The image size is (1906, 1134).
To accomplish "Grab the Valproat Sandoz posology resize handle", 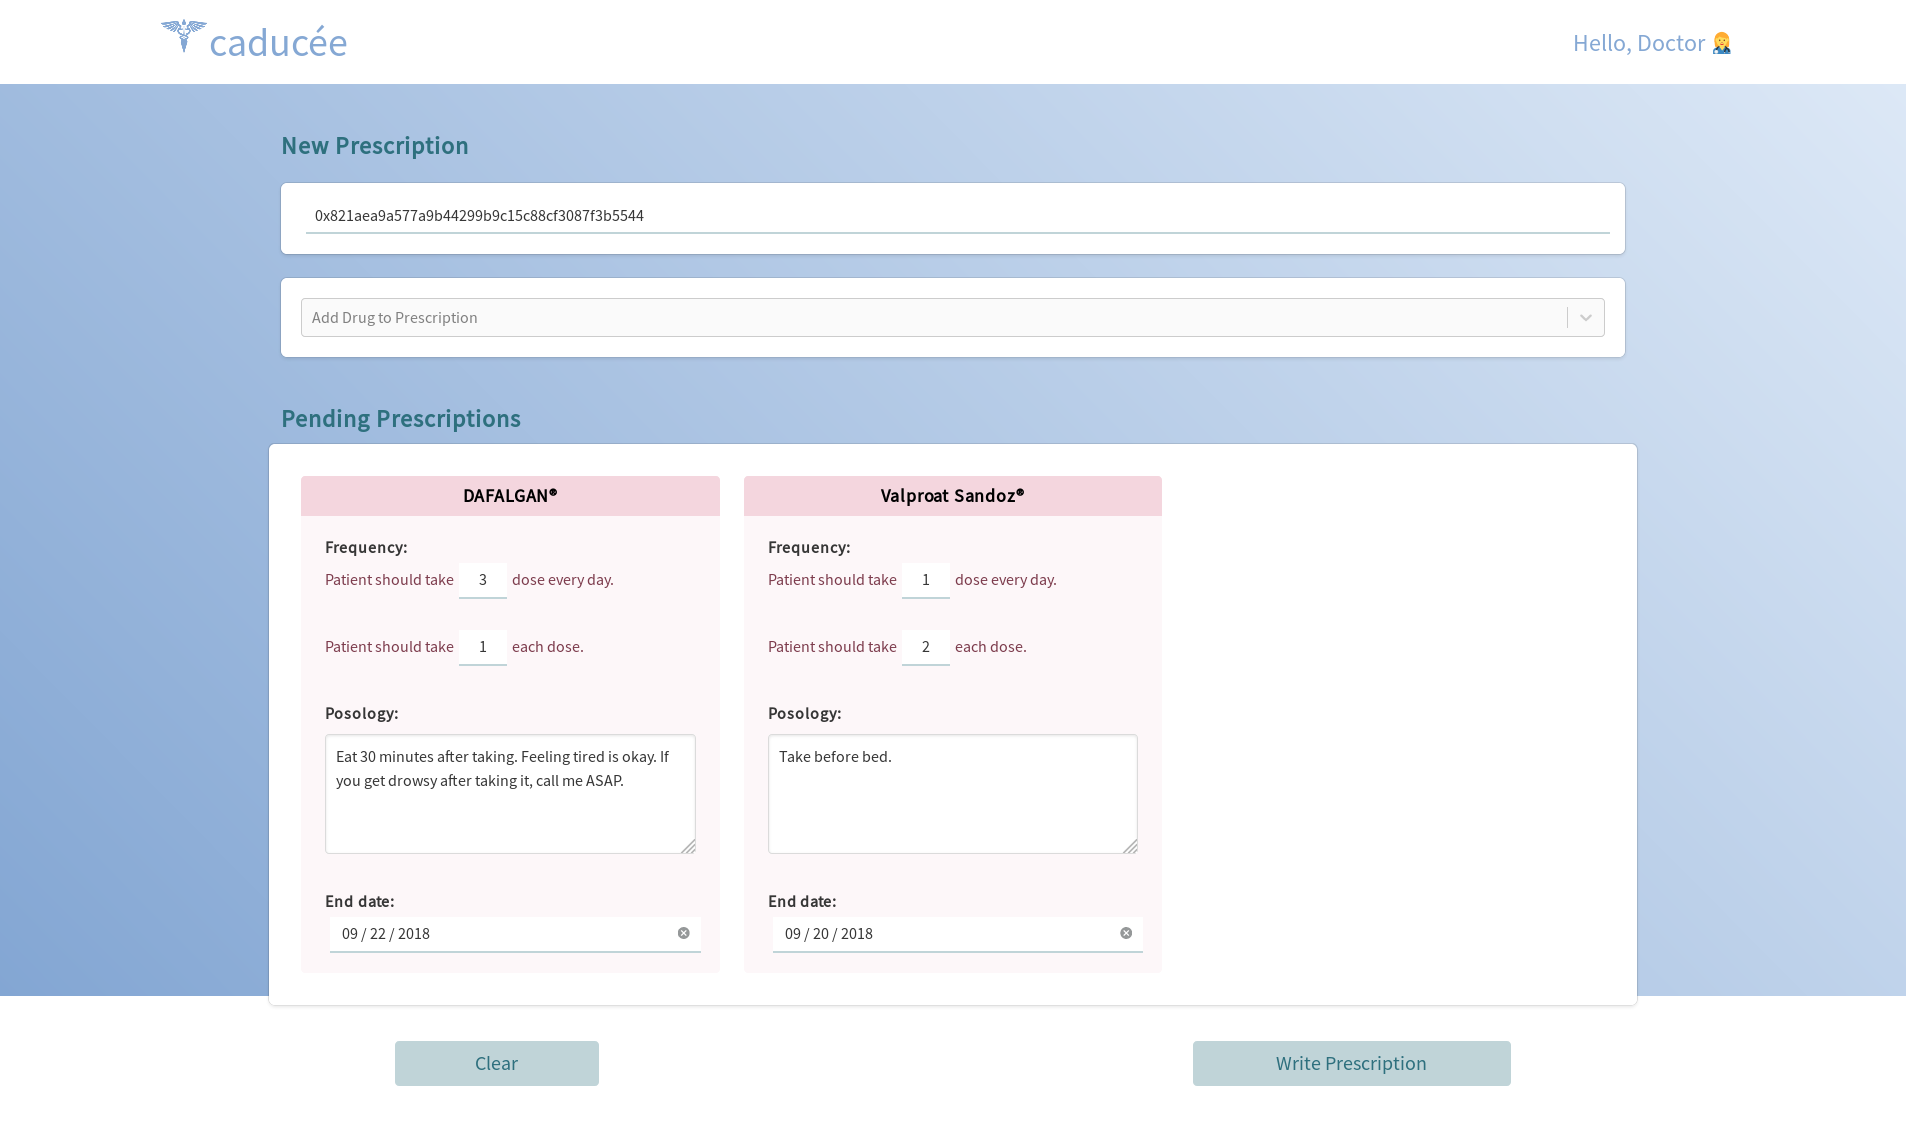I will click(x=1130, y=846).
